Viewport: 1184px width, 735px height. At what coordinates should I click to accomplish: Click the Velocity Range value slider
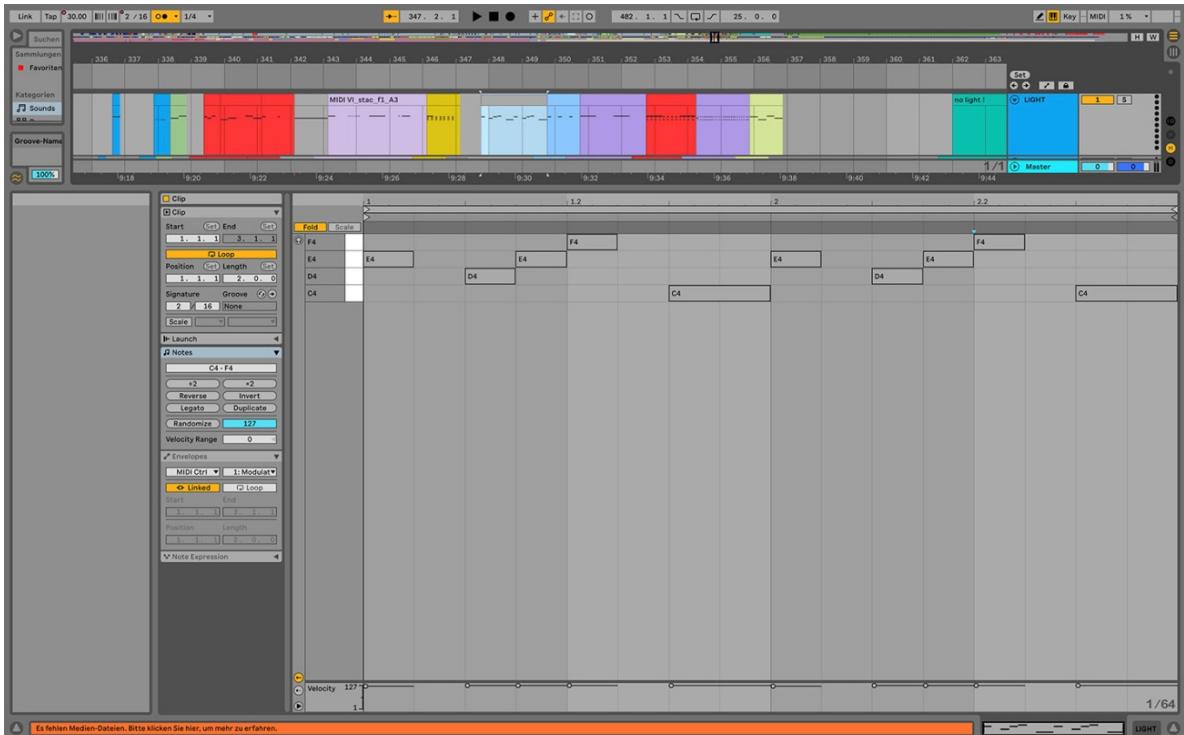pos(249,439)
